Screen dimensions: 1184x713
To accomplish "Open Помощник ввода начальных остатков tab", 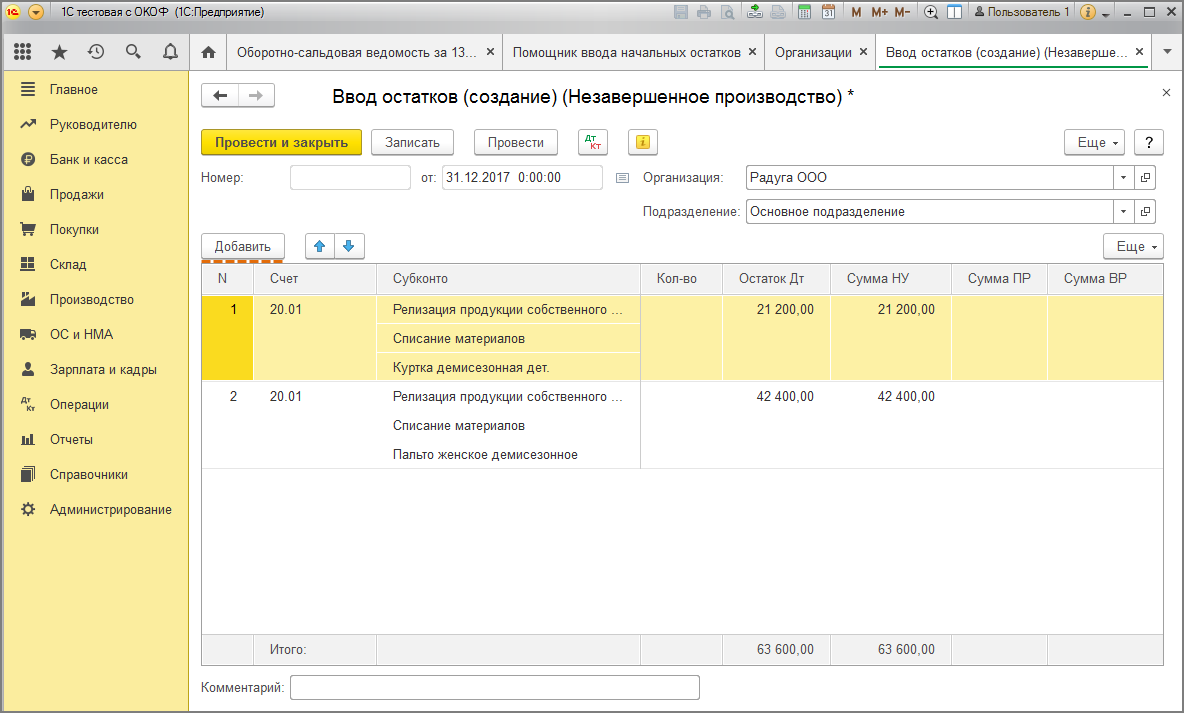I will pyautogui.click(x=626, y=52).
